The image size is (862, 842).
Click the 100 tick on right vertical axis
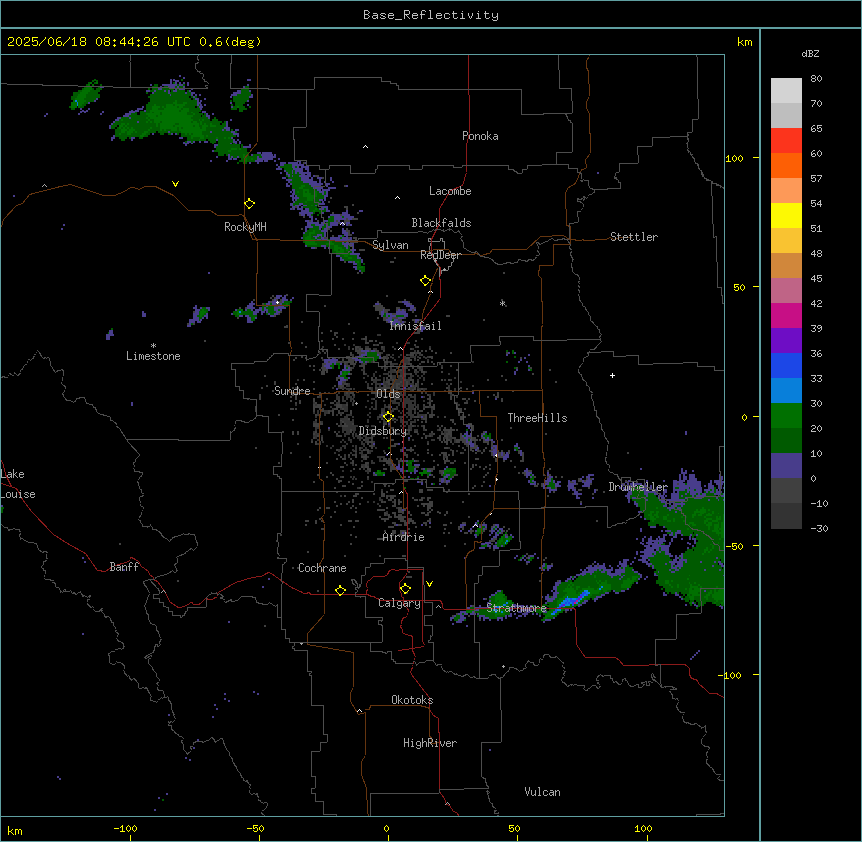[734, 158]
